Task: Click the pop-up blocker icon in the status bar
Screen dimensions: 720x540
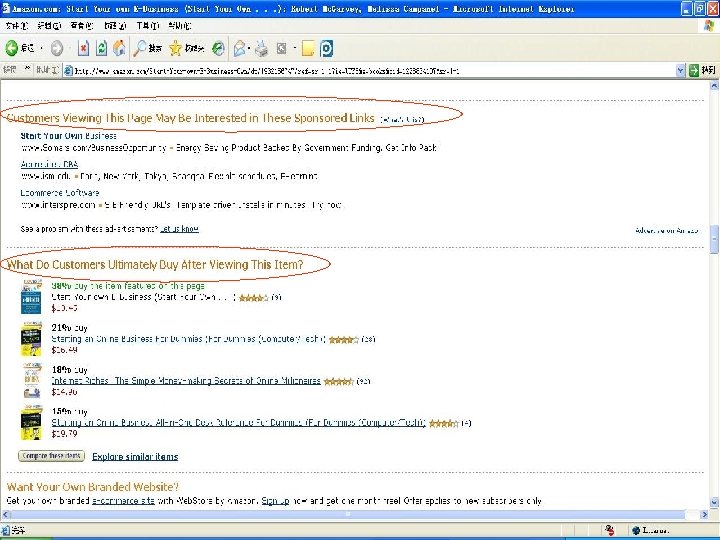Action: [610, 530]
